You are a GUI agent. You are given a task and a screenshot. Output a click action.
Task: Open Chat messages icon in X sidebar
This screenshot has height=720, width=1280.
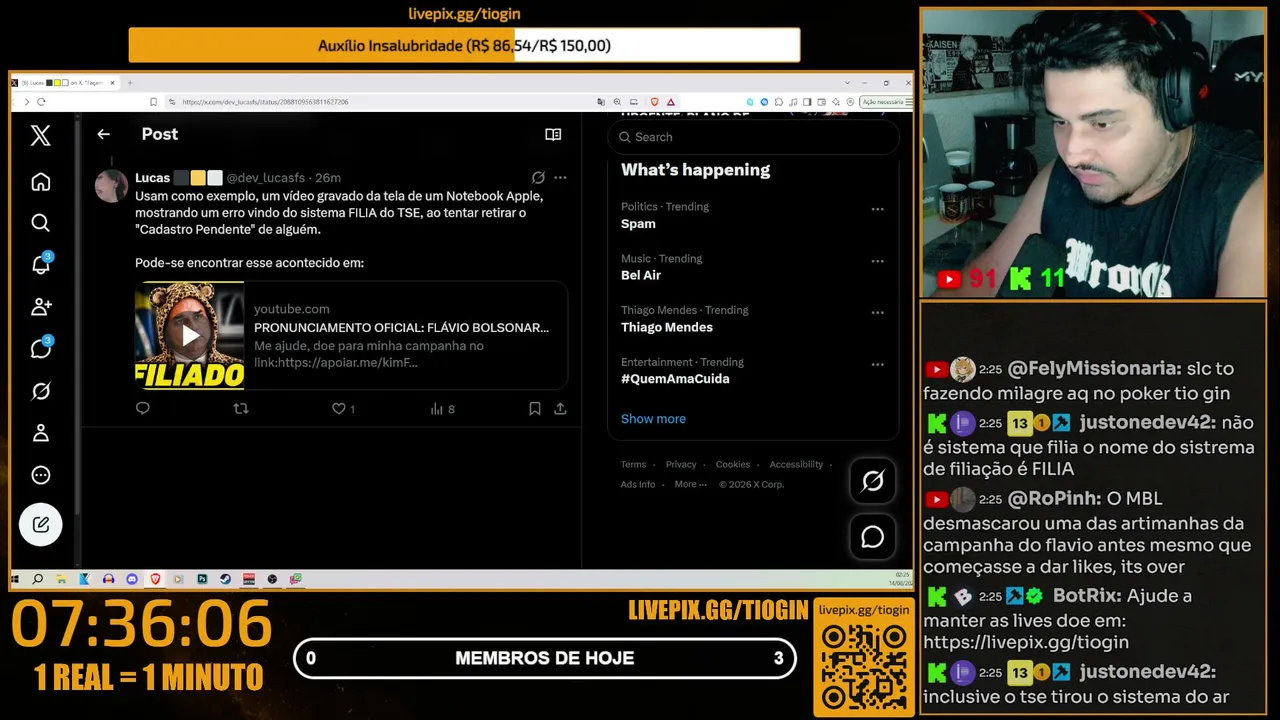41,348
